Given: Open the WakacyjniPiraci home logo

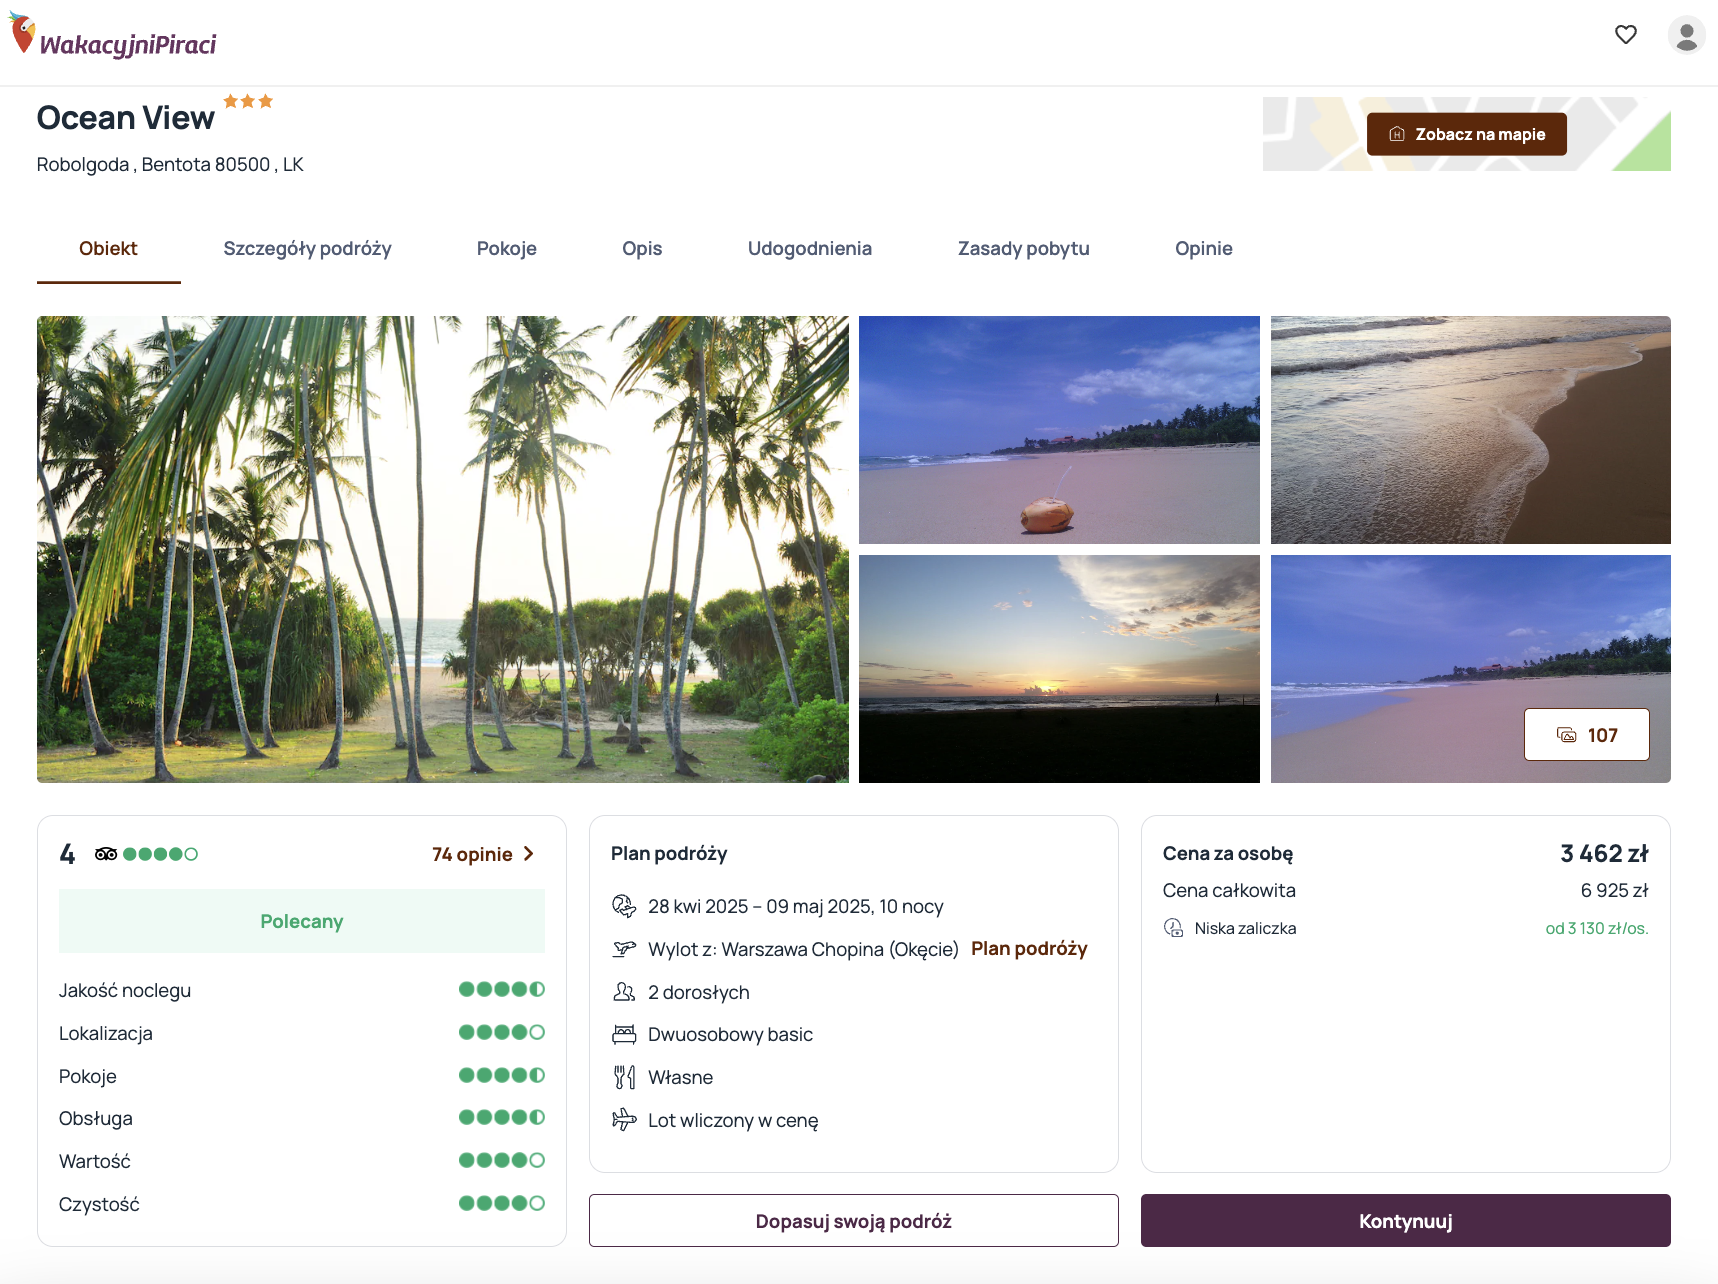Looking at the screenshot, I should (x=113, y=37).
